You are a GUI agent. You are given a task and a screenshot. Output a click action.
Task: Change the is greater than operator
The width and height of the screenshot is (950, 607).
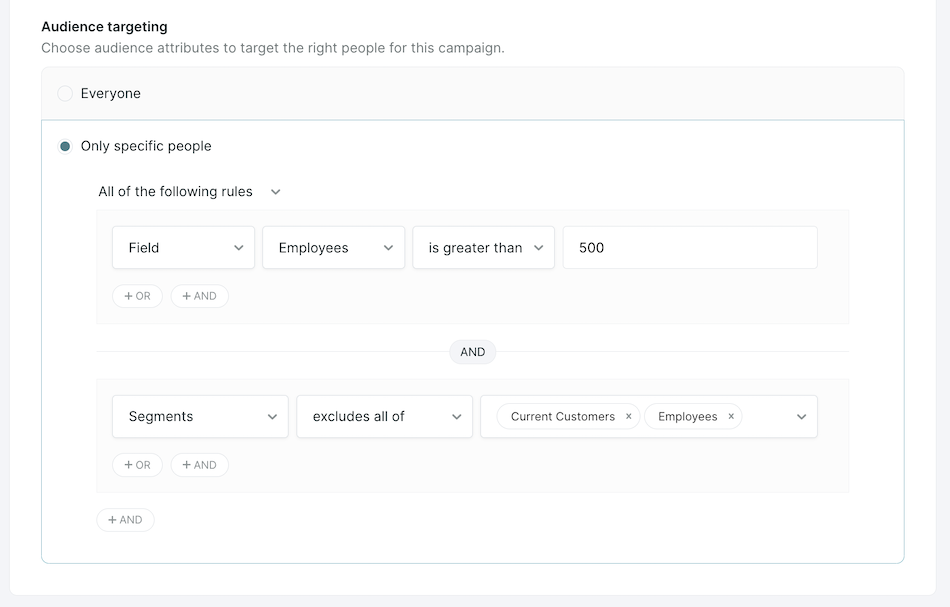click(483, 247)
